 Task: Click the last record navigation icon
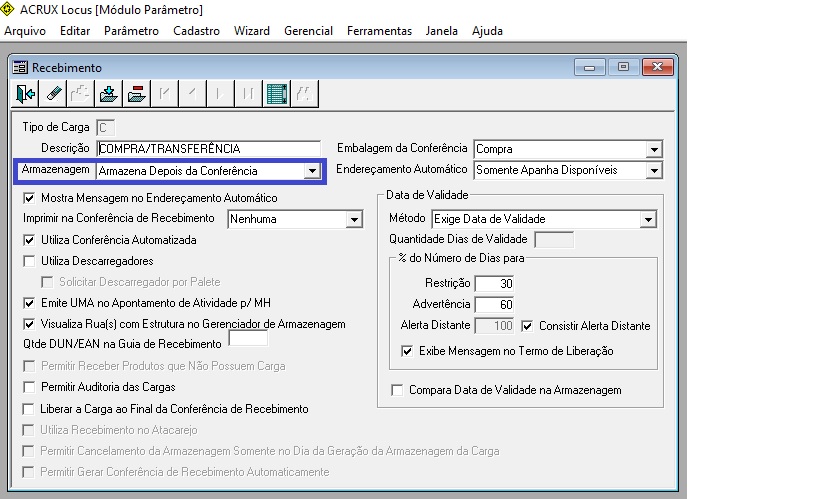click(x=248, y=94)
